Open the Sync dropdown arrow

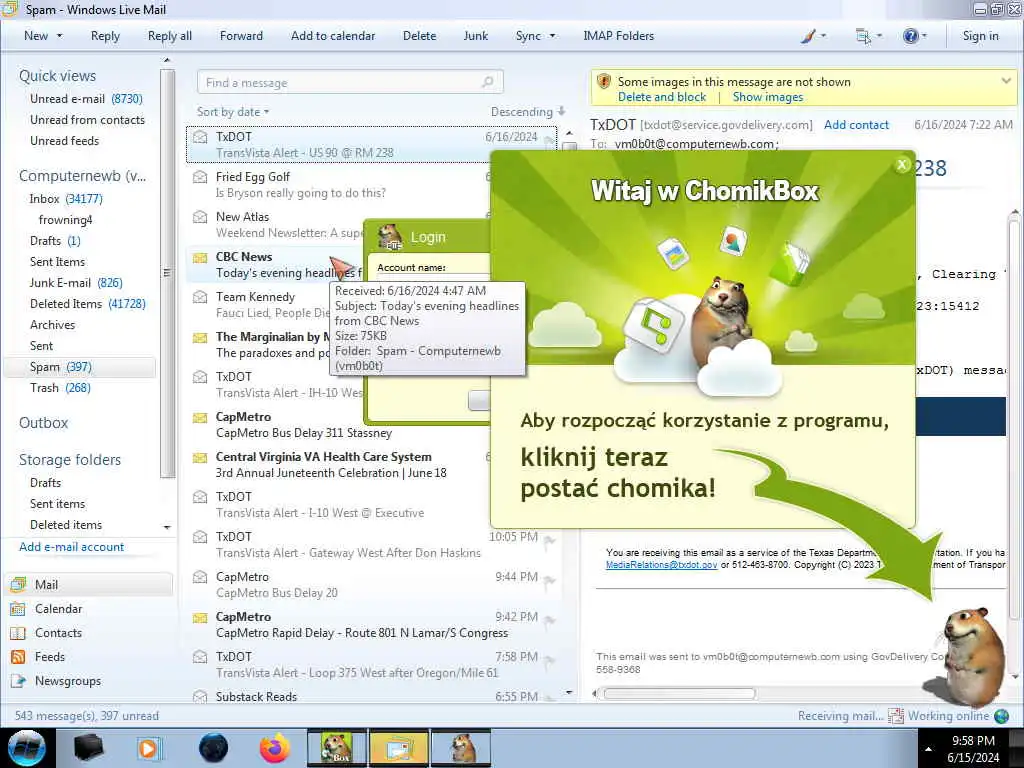point(552,36)
